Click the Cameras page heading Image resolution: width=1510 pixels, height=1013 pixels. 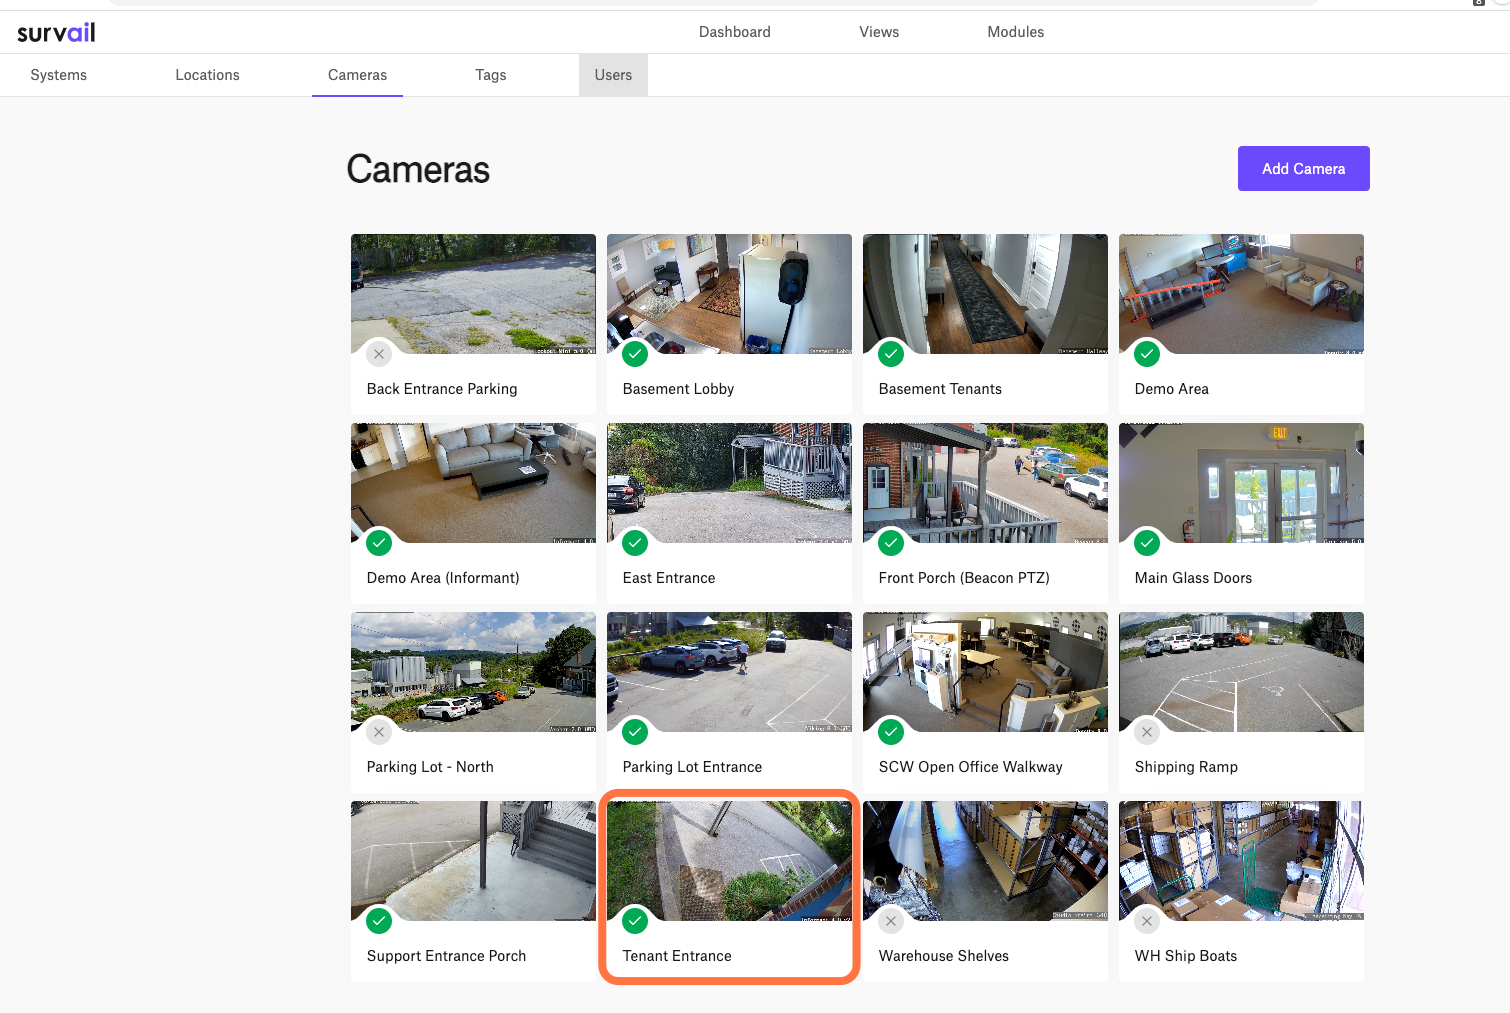(x=418, y=169)
